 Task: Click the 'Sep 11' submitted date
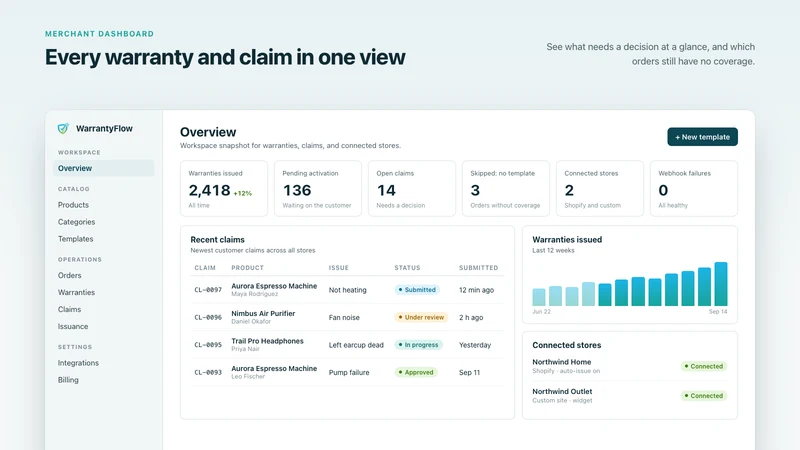pos(469,372)
